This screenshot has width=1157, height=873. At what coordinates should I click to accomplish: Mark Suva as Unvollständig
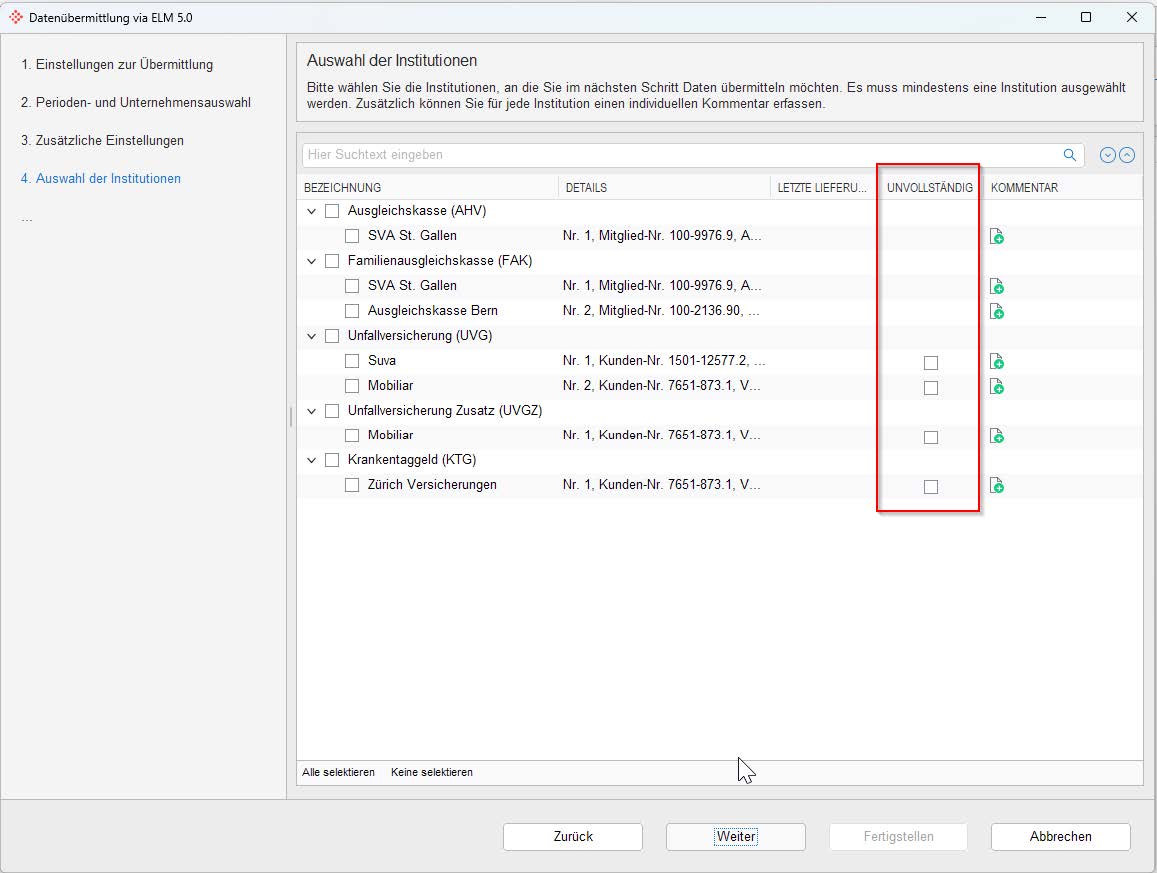[931, 362]
